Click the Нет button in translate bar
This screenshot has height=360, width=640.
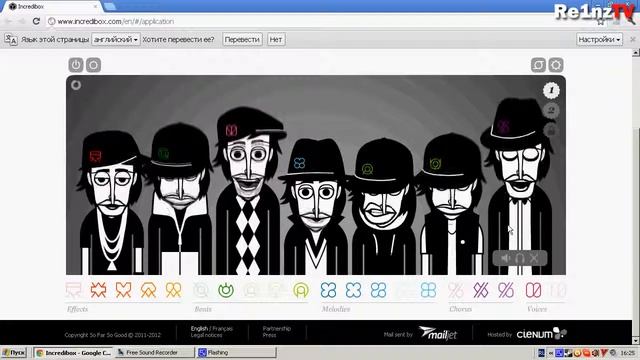point(276,40)
